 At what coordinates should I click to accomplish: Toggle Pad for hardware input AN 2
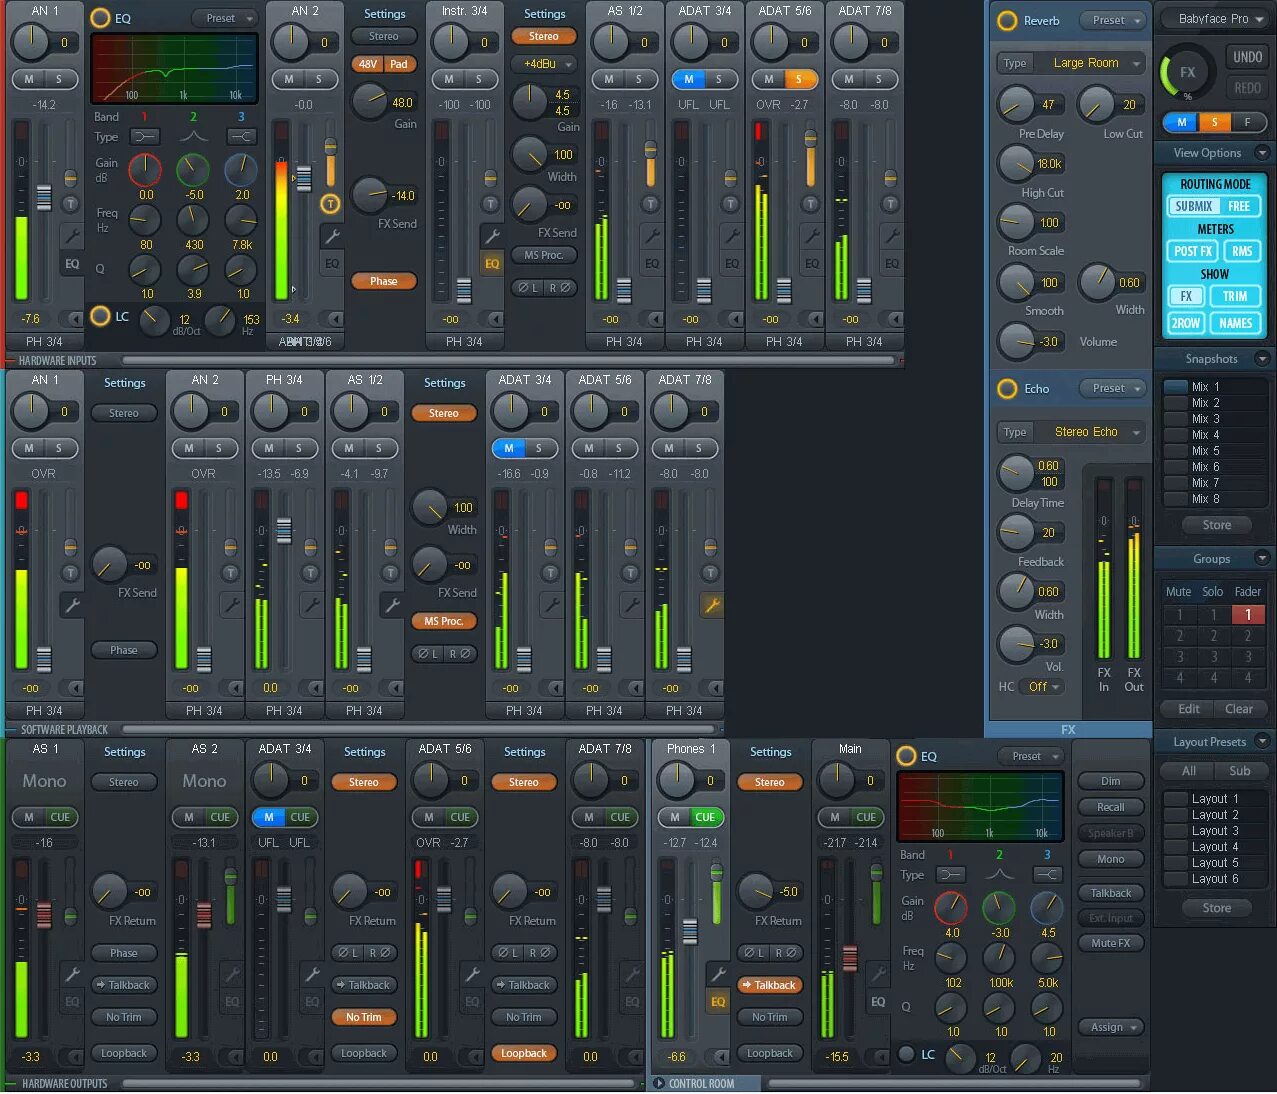[x=399, y=64]
